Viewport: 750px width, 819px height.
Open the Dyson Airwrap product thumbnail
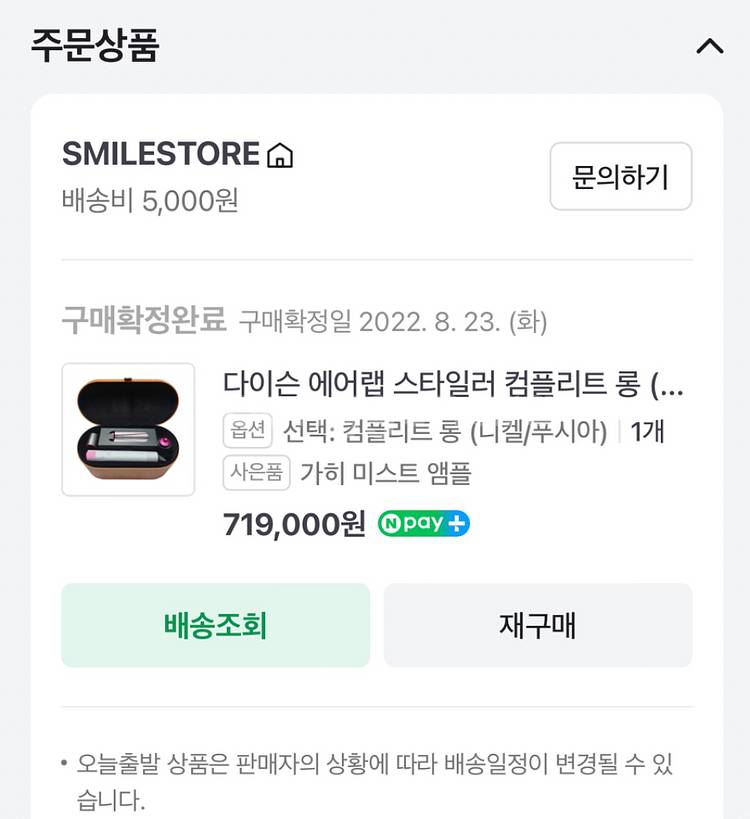coord(128,429)
